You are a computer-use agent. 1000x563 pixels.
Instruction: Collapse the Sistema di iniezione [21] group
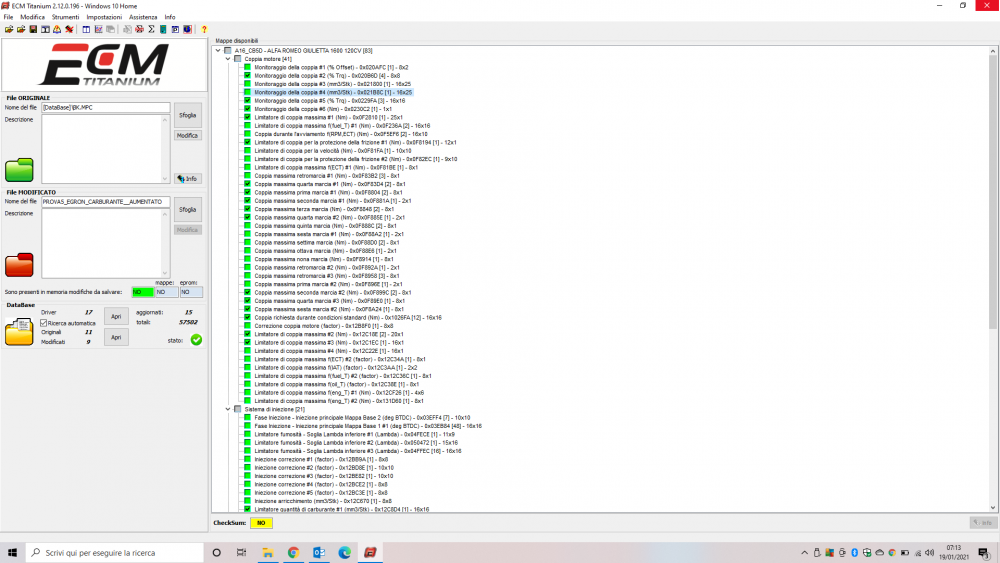[228, 409]
